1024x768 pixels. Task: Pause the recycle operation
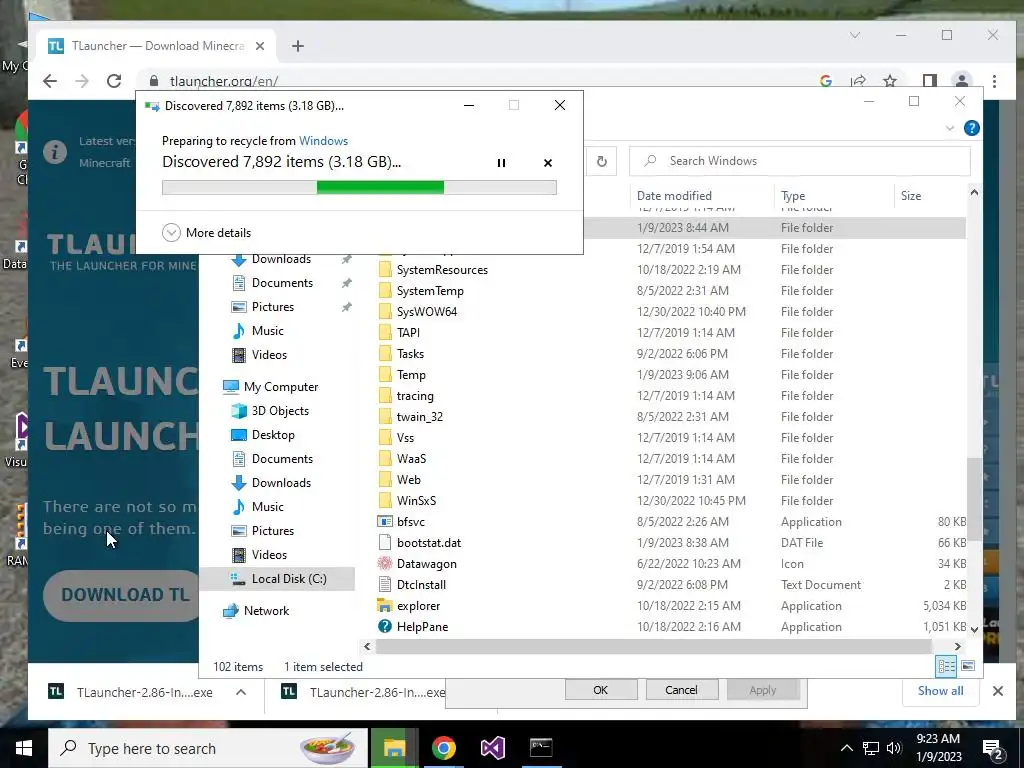click(x=501, y=163)
